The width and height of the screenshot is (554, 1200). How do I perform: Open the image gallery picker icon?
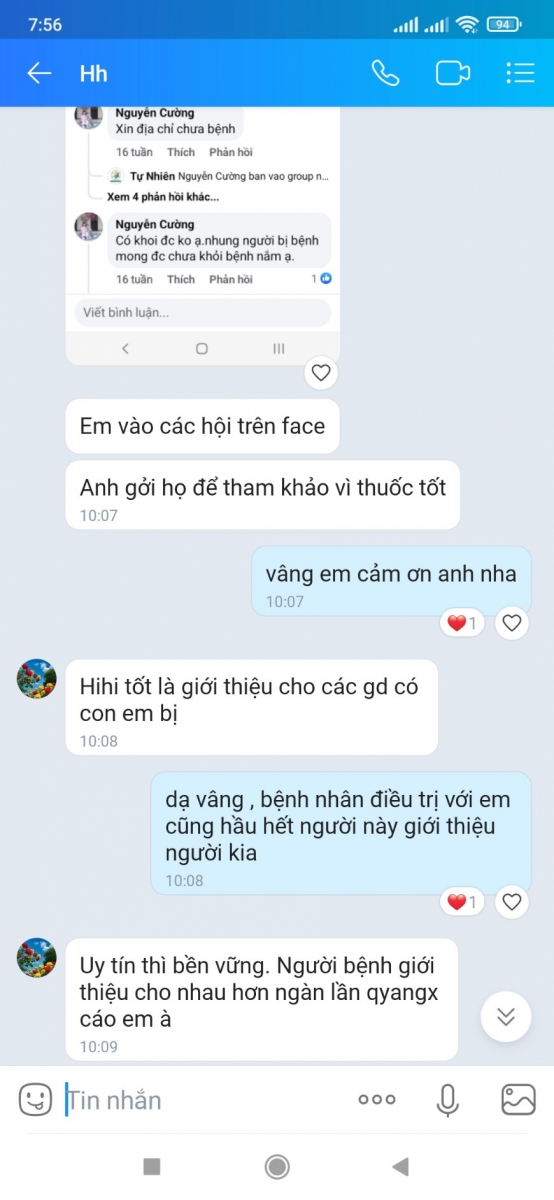click(x=518, y=1100)
